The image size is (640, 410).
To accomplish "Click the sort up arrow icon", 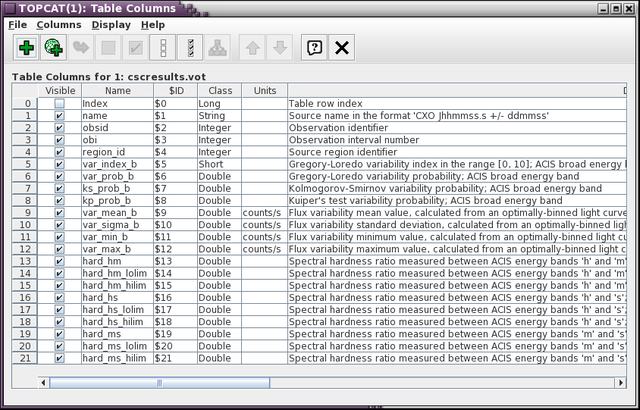I will (253, 48).
